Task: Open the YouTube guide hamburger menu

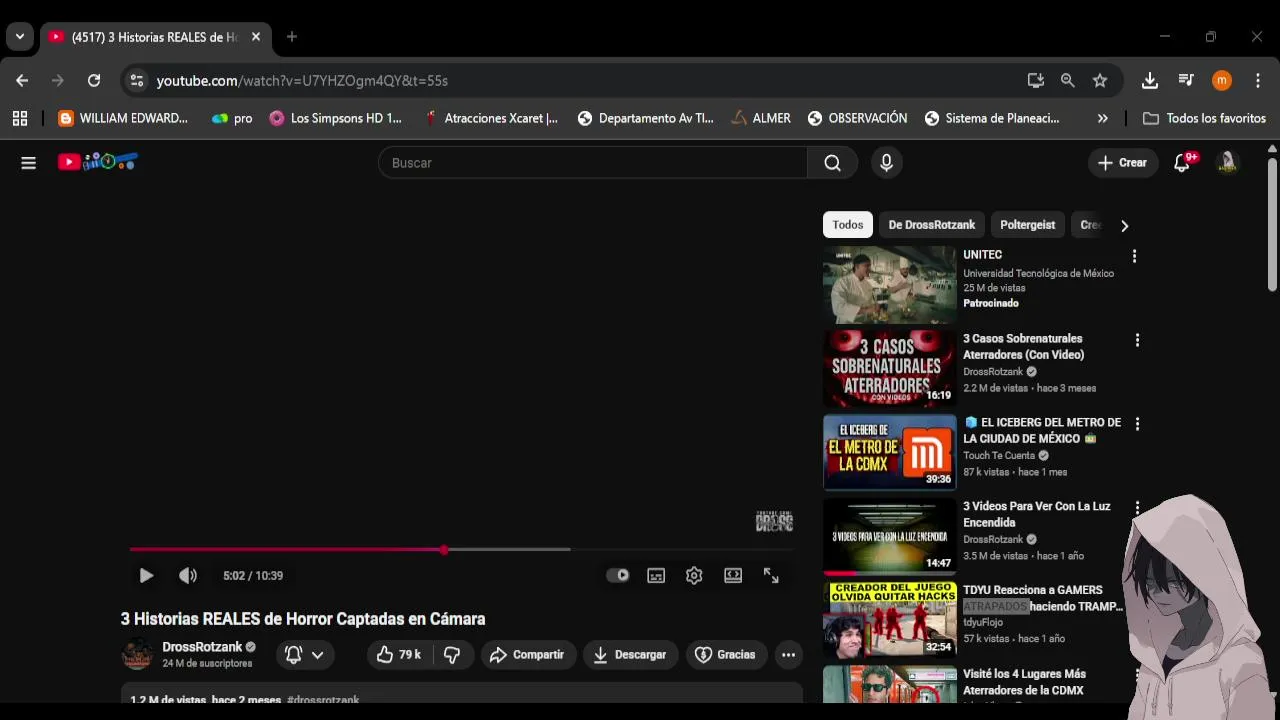Action: click(28, 163)
